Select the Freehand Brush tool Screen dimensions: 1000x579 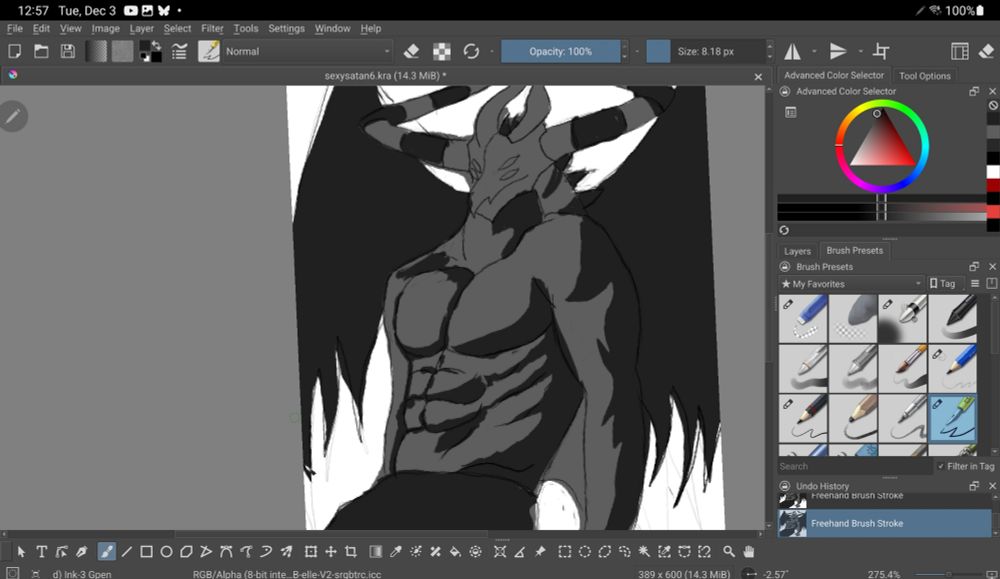(x=106, y=551)
